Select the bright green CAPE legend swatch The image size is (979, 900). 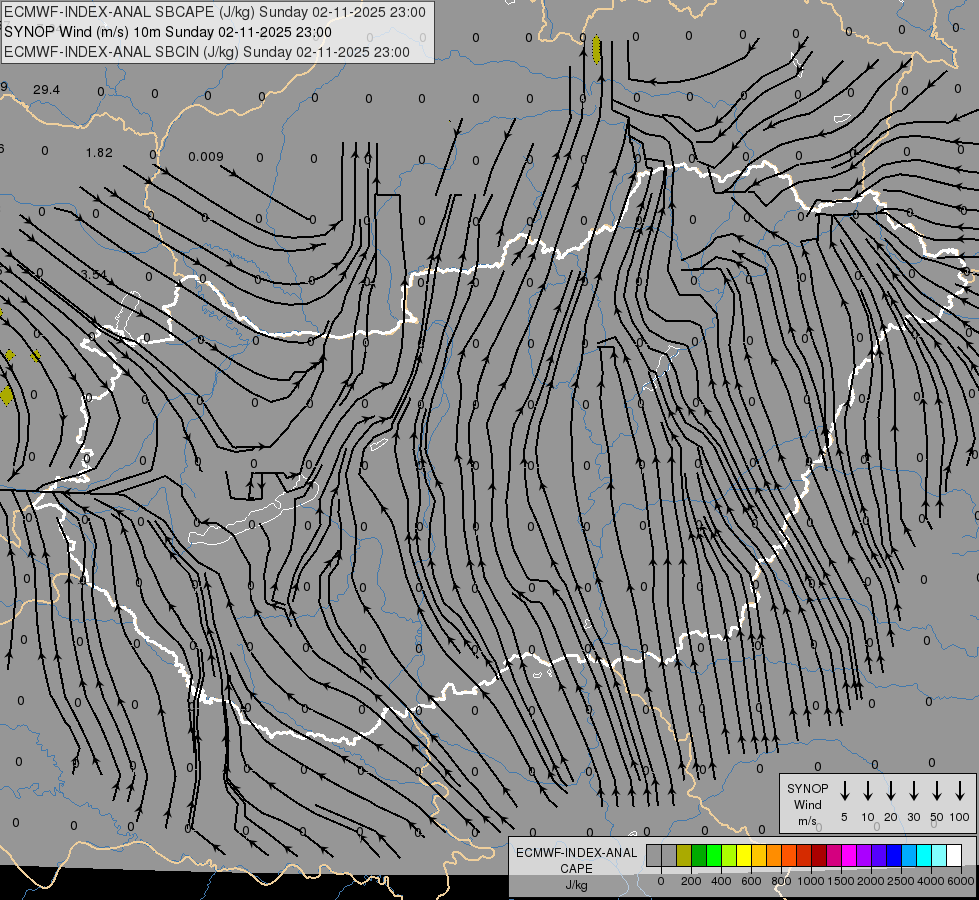(x=714, y=855)
